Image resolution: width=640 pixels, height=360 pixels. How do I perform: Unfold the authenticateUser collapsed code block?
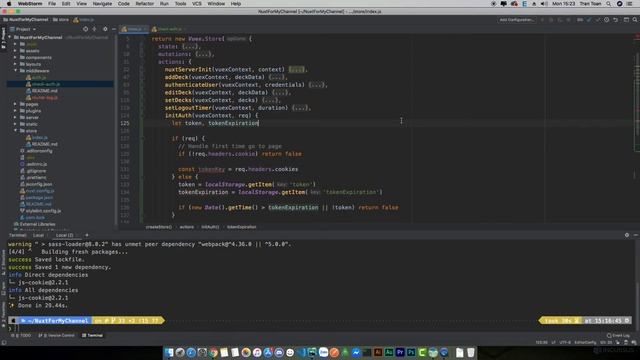pyautogui.click(x=316, y=85)
